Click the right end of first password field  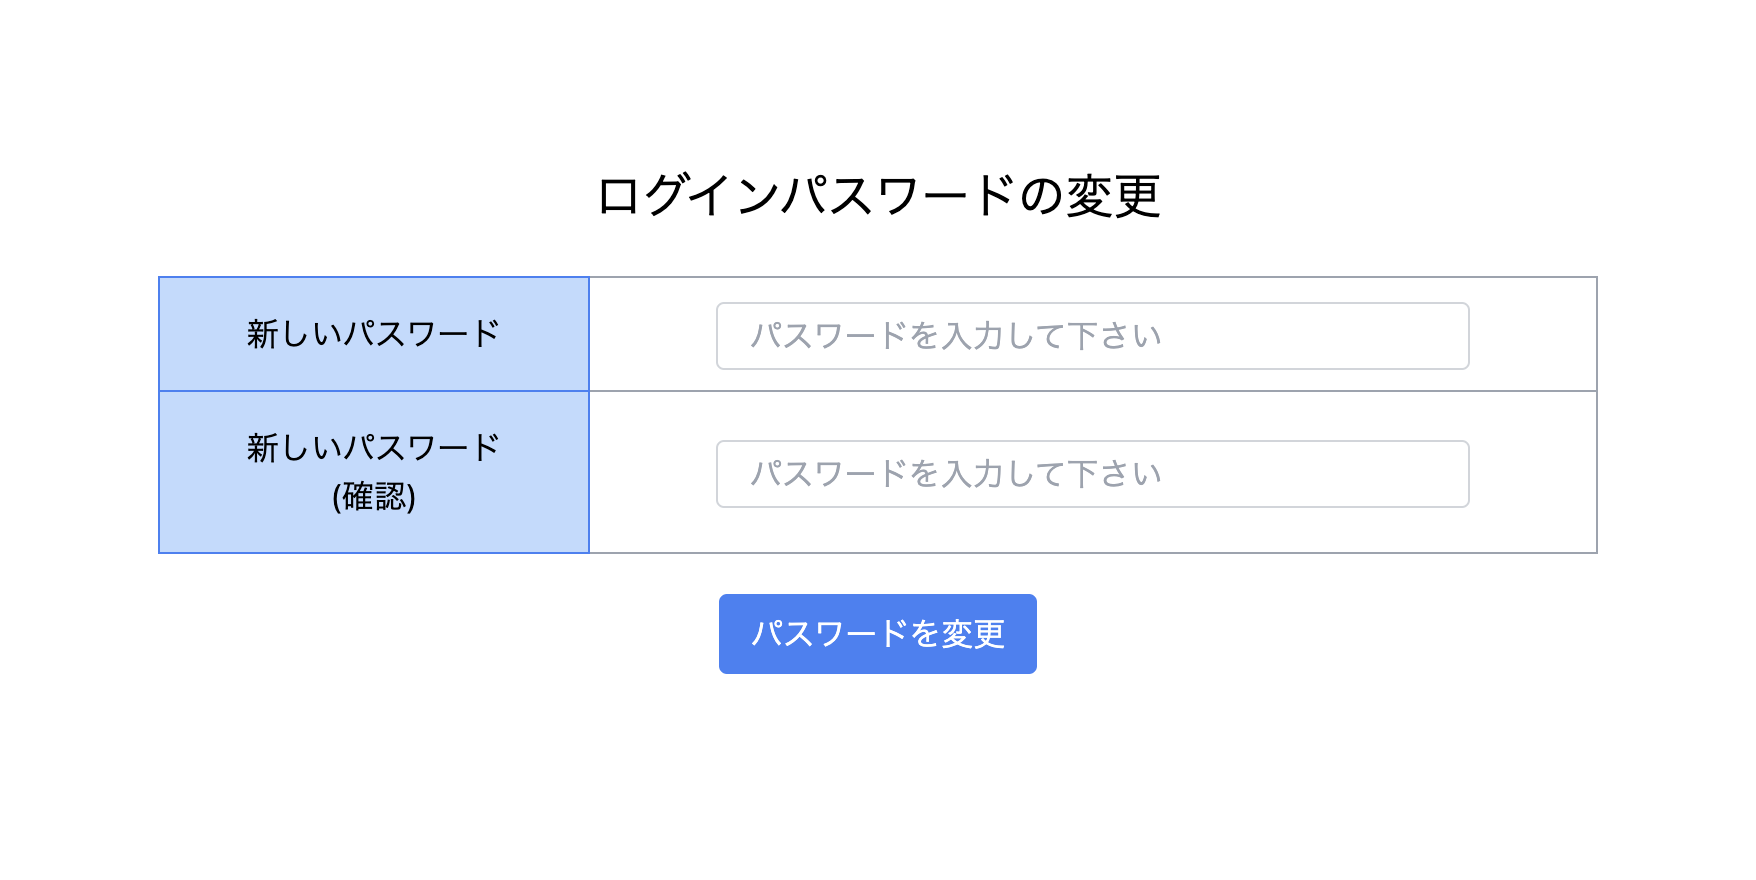click(x=1440, y=336)
